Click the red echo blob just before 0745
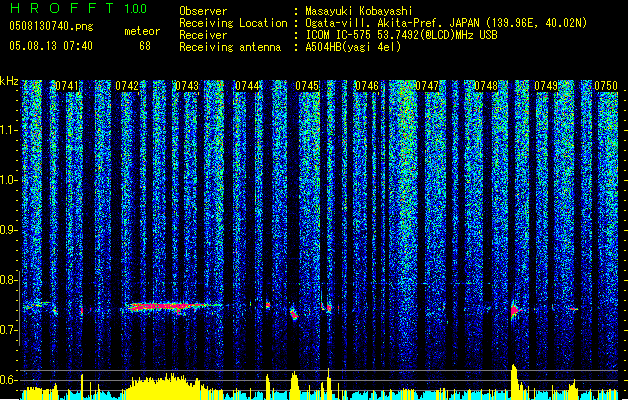The width and height of the screenshot is (629, 400). click(294, 313)
